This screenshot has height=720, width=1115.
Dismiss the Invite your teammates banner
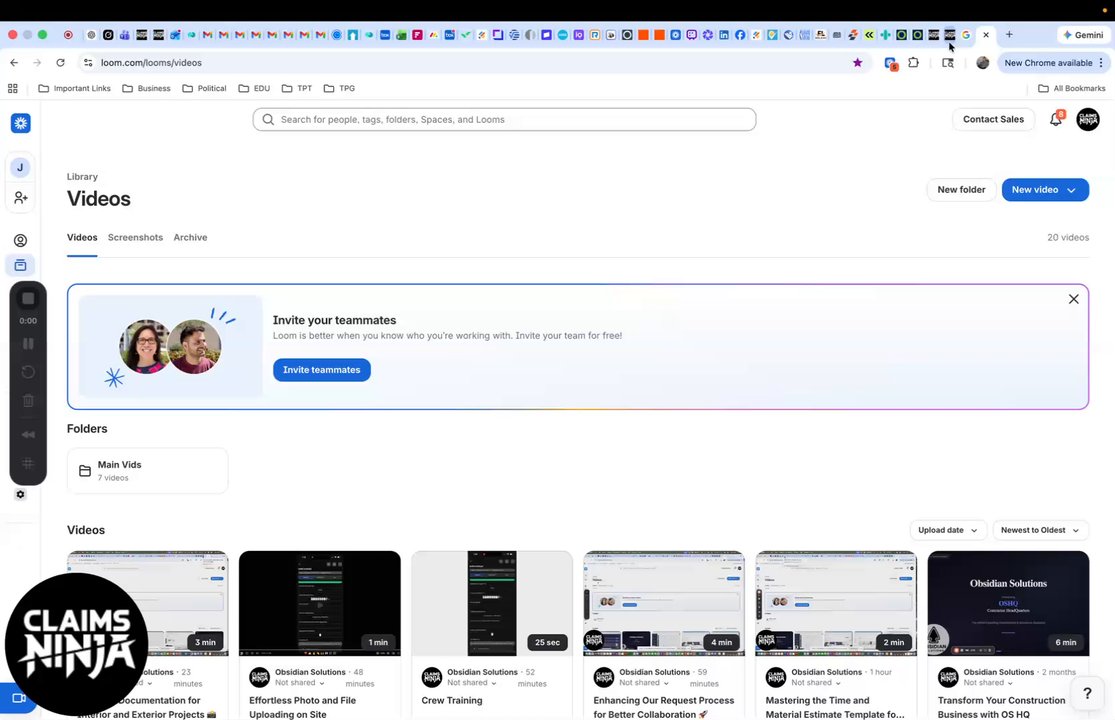1074,299
